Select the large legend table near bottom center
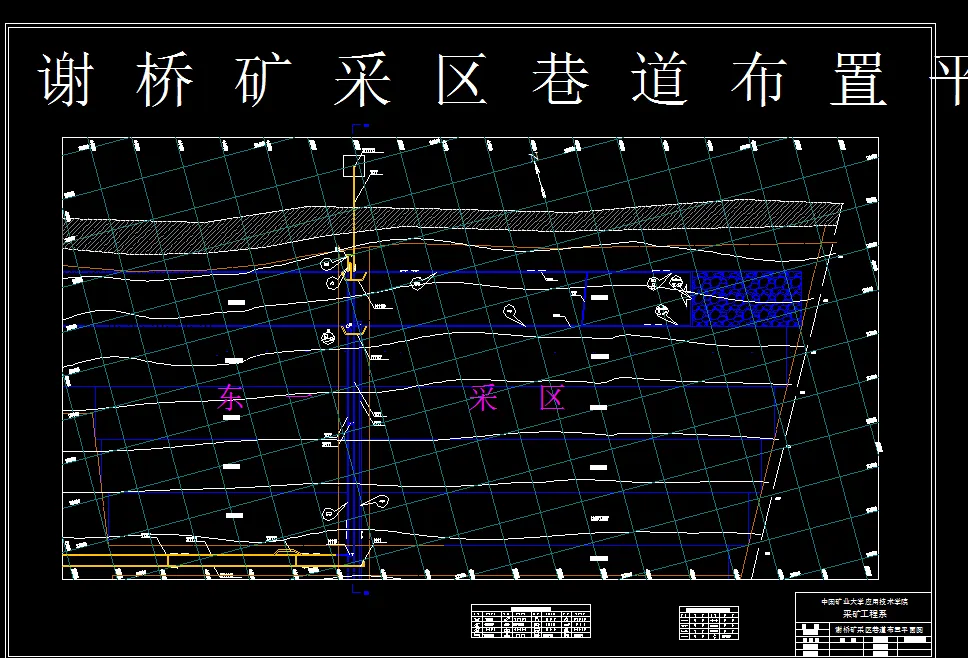This screenshot has width=968, height=658. (530, 618)
